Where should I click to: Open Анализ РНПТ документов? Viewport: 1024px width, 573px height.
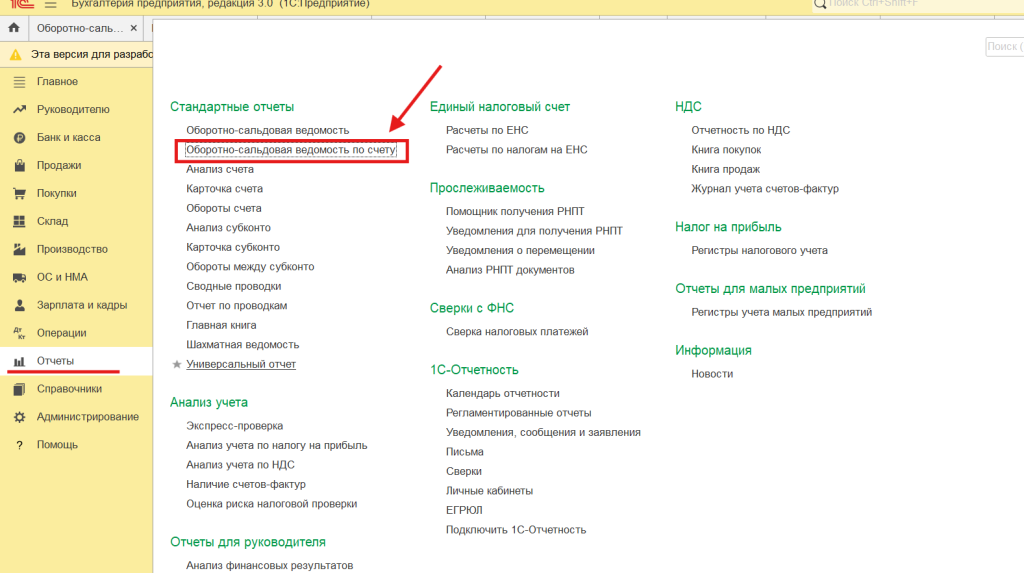coord(510,270)
